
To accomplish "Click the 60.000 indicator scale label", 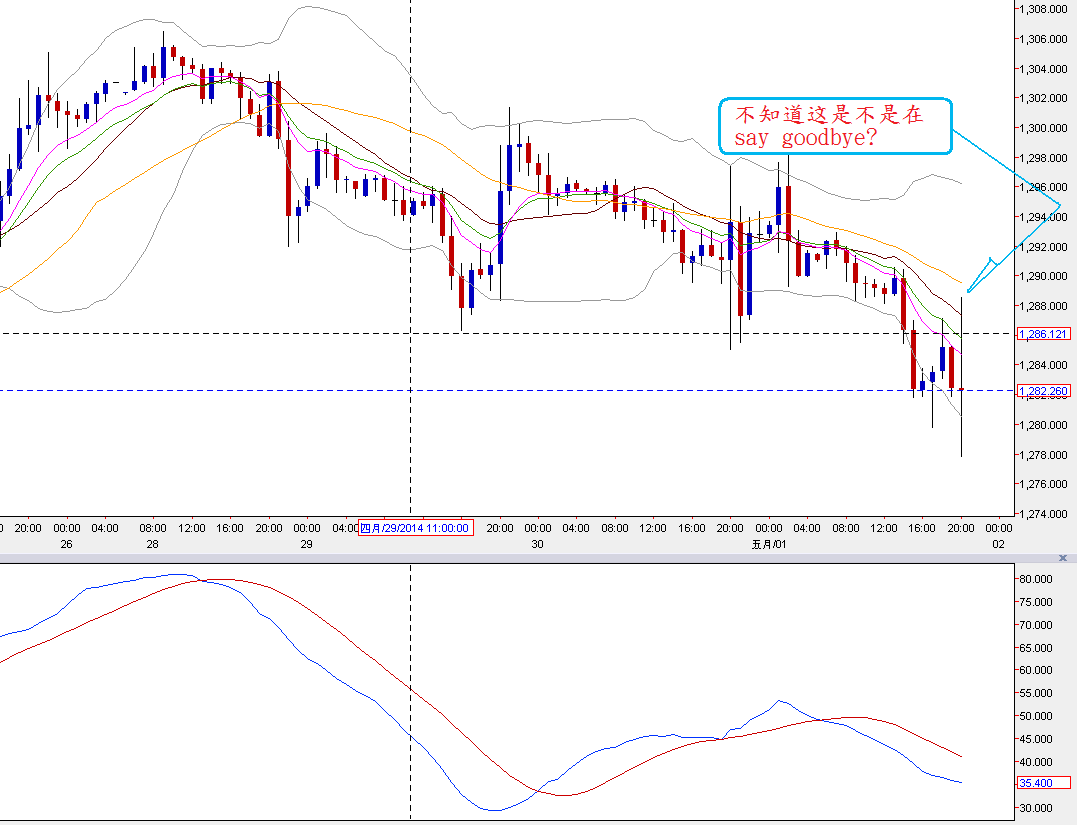I will coord(1035,670).
